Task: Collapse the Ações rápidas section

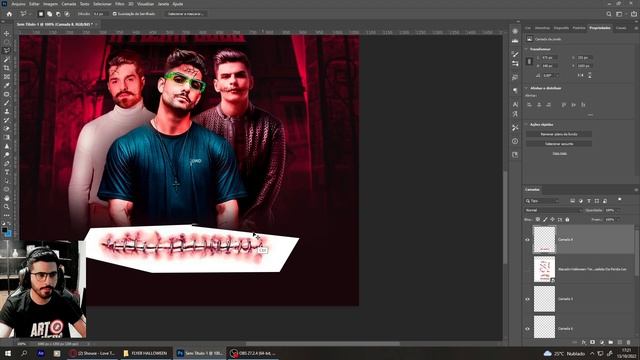Action: tap(527, 124)
